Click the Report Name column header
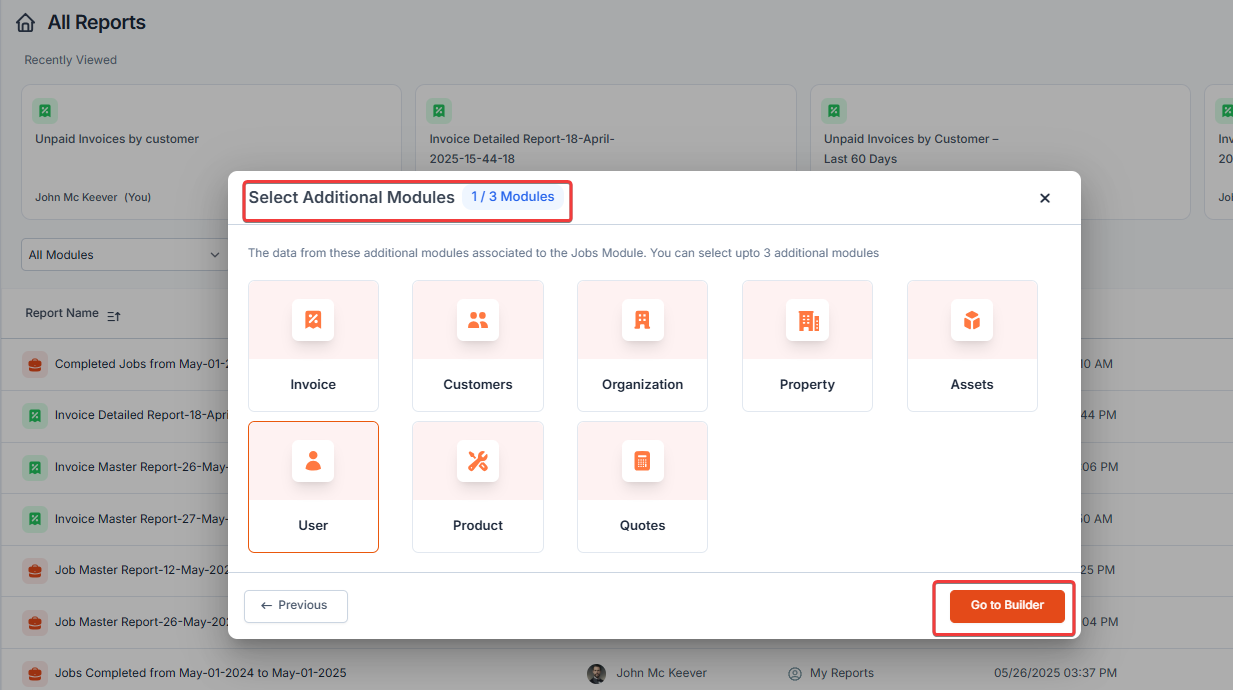The width and height of the screenshot is (1233, 690). tap(62, 313)
